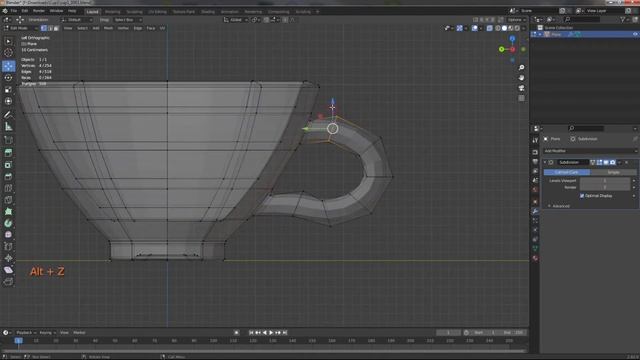Adjust Levels Viewport value slider
Image resolution: width=640 pixels, height=360 pixels.
click(605, 180)
